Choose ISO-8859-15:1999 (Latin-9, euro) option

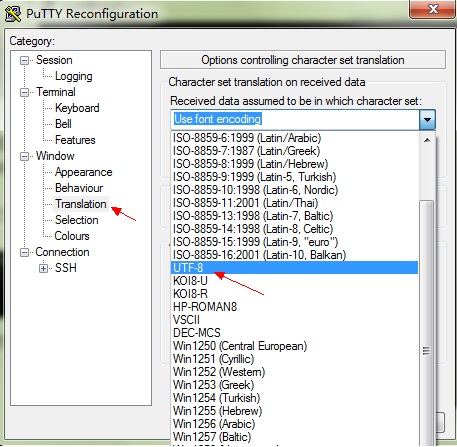click(x=294, y=242)
